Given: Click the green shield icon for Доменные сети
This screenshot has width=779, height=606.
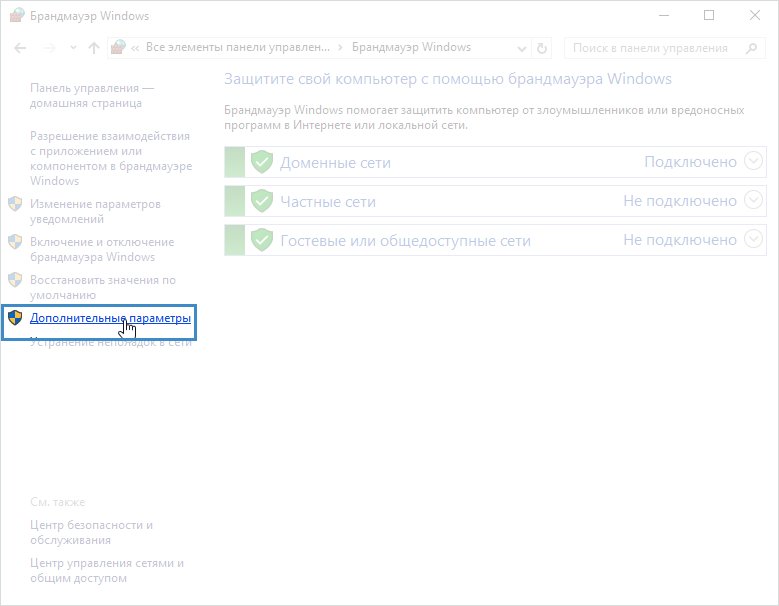Looking at the screenshot, I should pos(262,162).
